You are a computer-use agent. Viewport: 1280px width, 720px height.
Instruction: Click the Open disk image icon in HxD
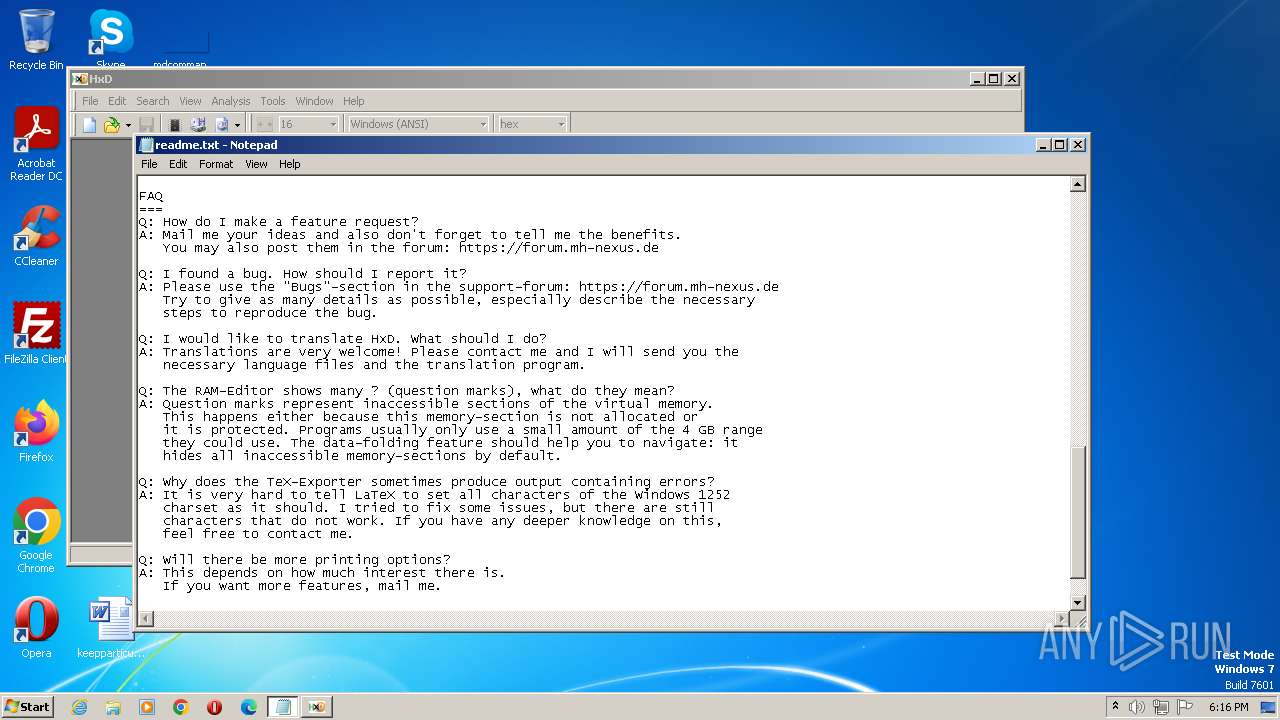pos(222,124)
